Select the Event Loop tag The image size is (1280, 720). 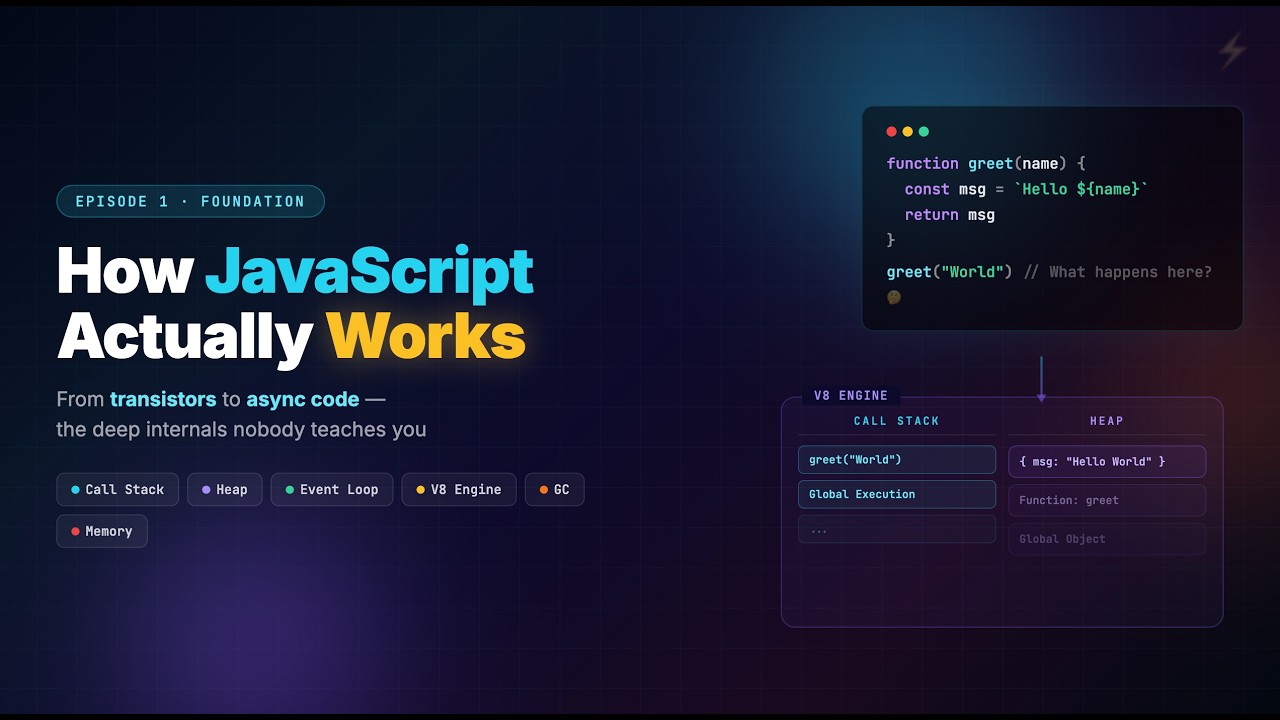point(332,490)
